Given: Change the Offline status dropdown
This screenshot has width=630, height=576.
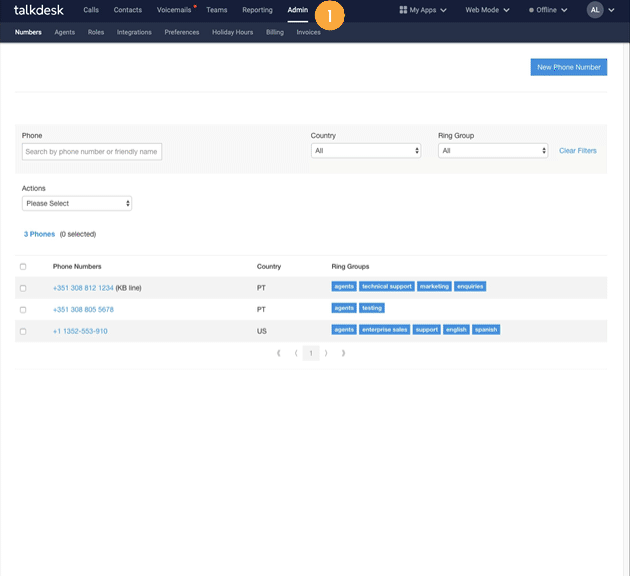Looking at the screenshot, I should tap(548, 10).
